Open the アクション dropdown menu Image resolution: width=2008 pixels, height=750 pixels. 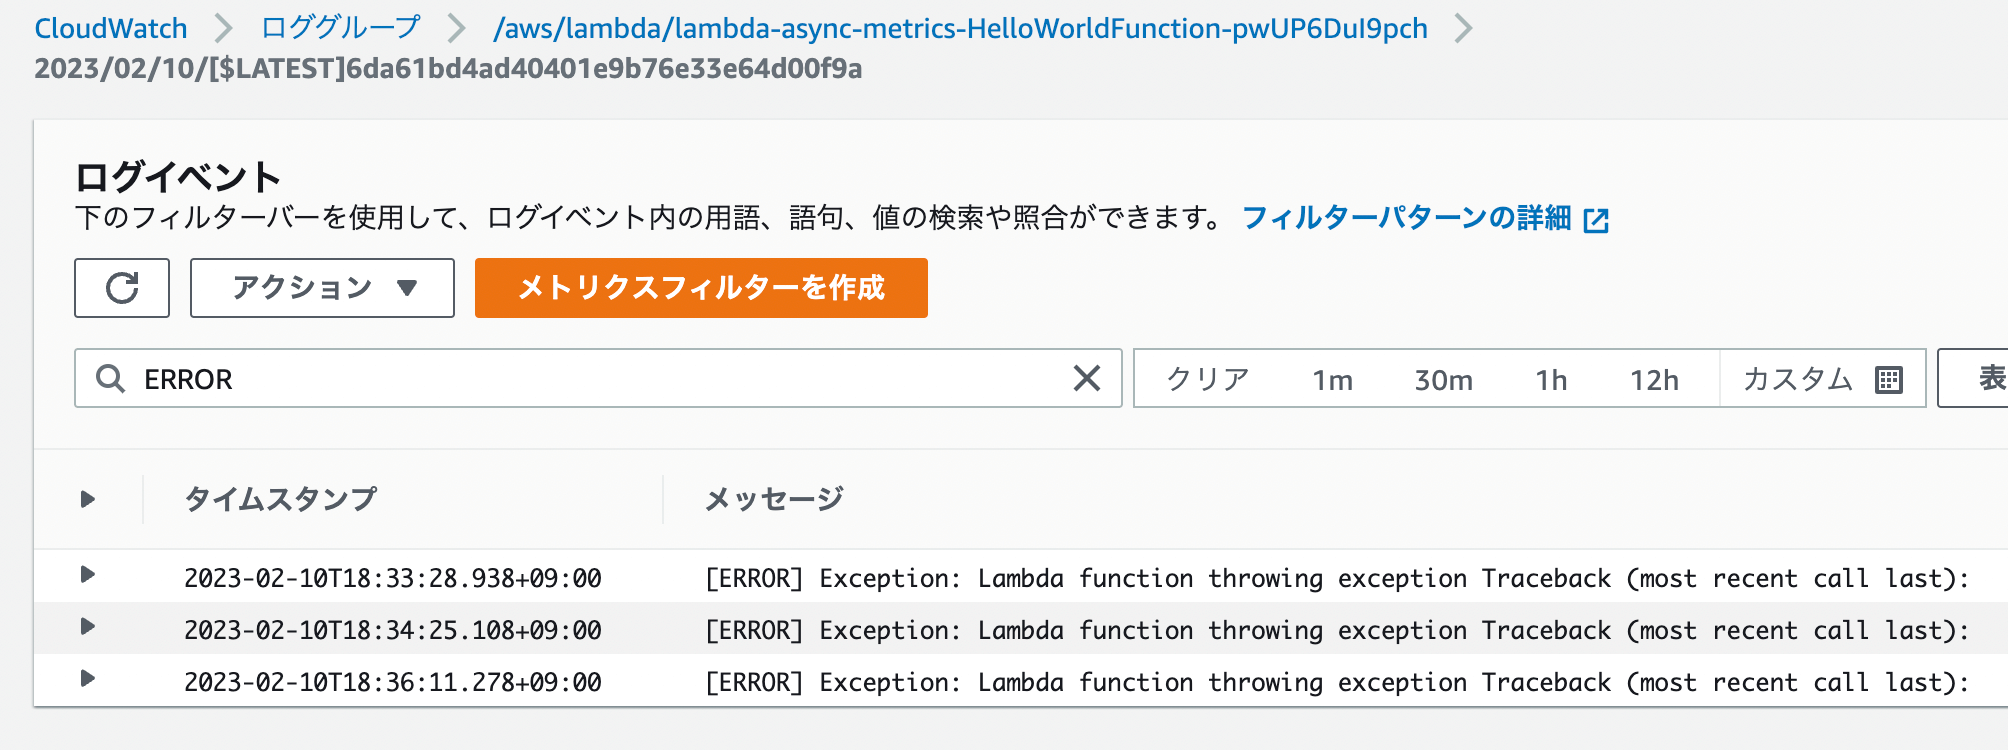[x=322, y=288]
